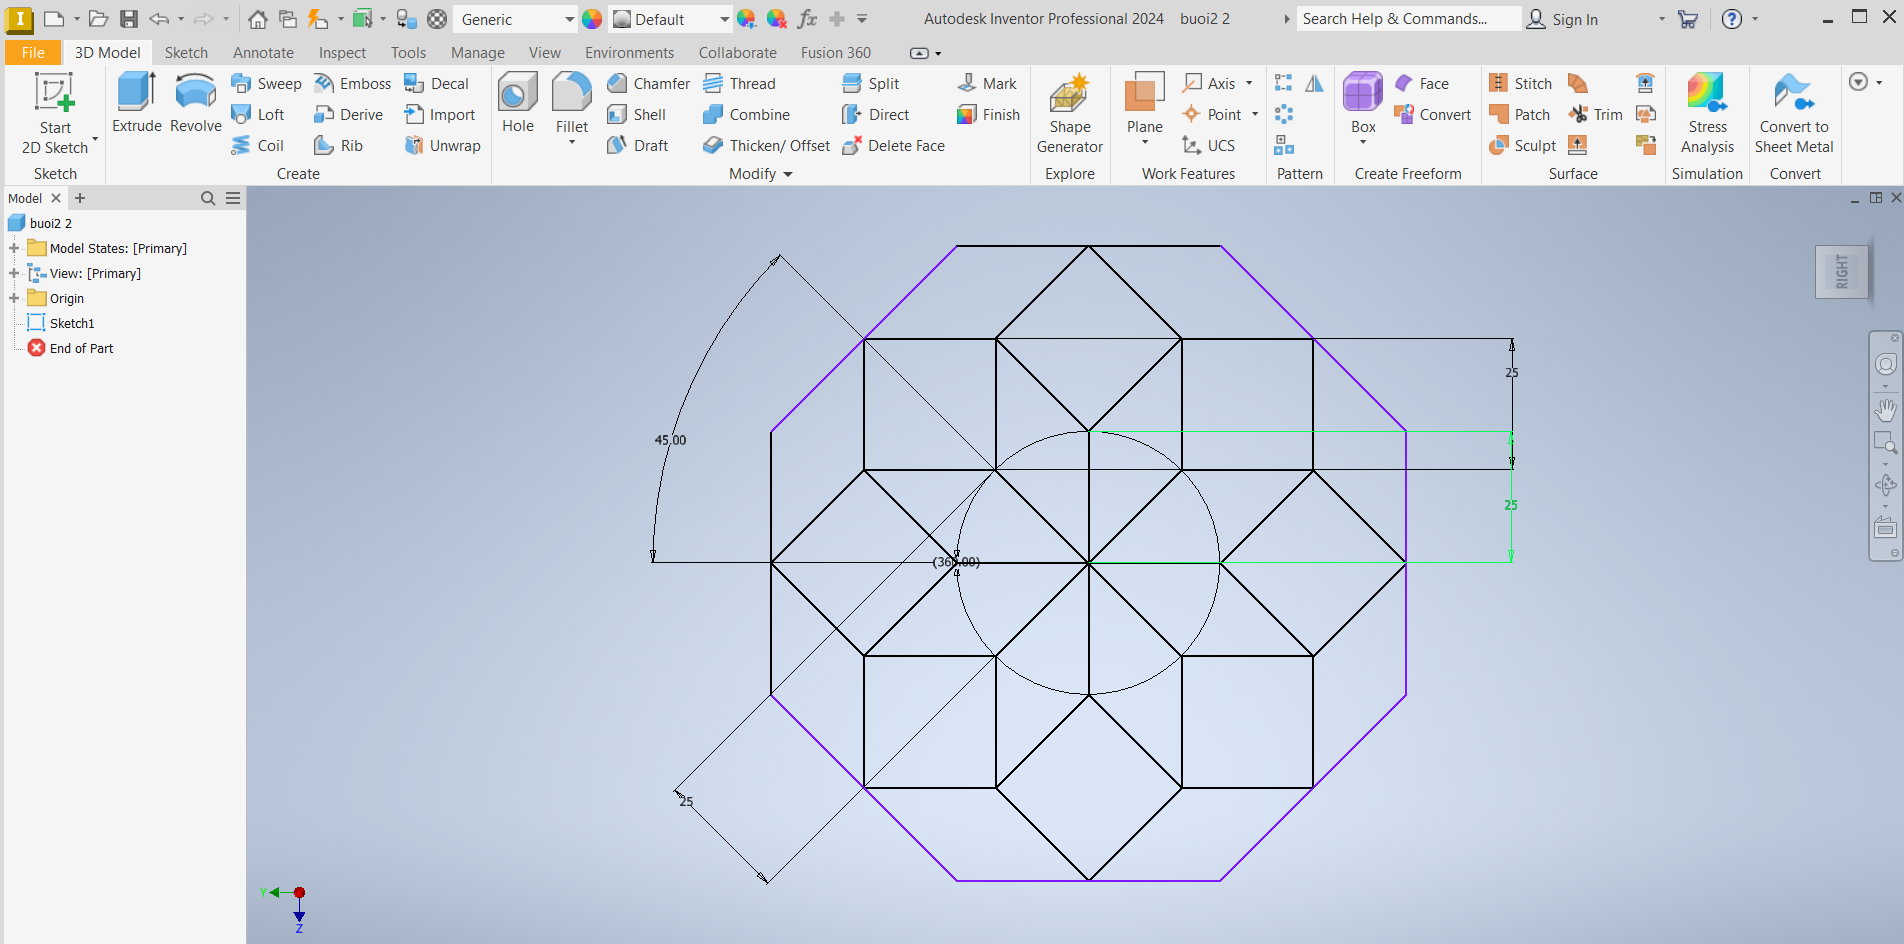Expand the Origin folder
This screenshot has width=1904, height=944.
pyautogui.click(x=14, y=298)
